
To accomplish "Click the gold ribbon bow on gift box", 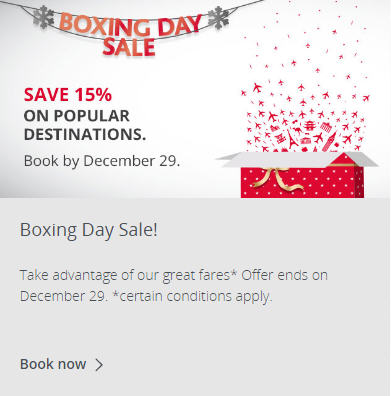I will [x=277, y=179].
